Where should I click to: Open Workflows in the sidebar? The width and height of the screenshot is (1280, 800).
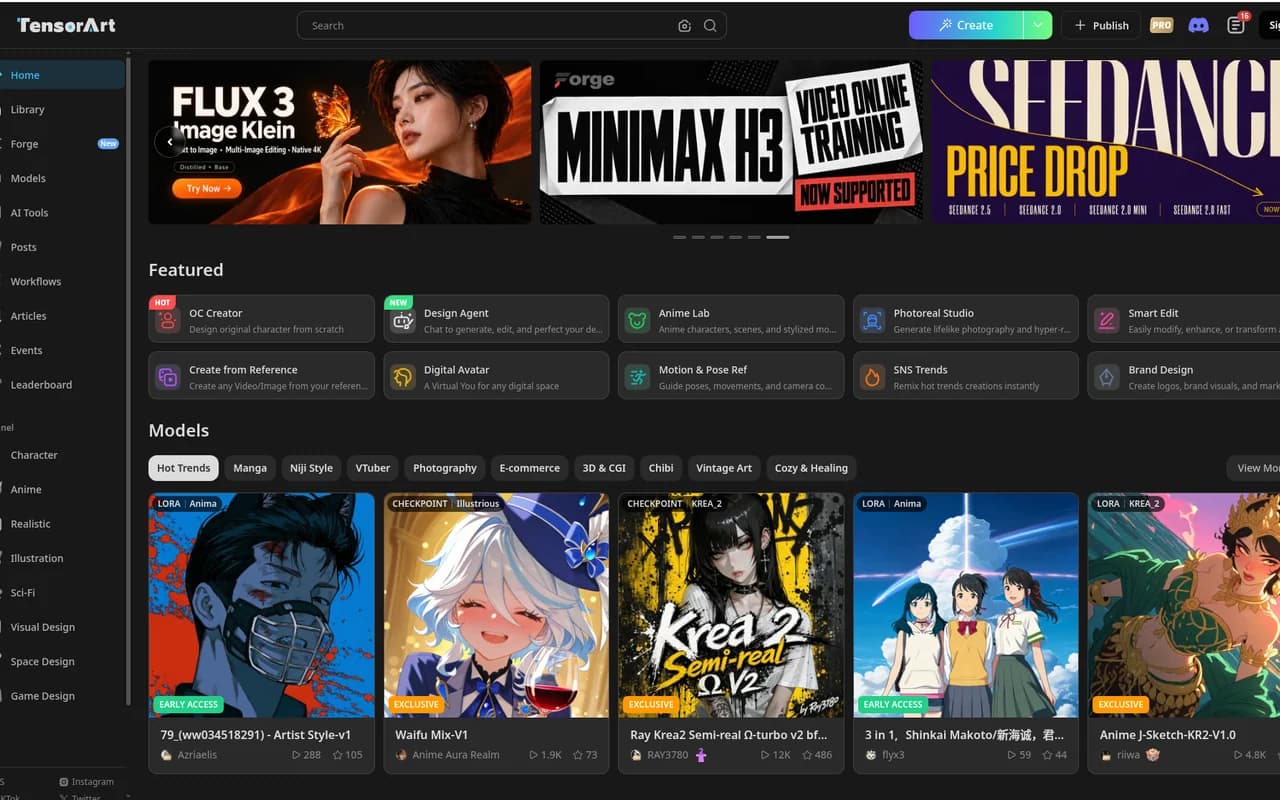point(62,282)
